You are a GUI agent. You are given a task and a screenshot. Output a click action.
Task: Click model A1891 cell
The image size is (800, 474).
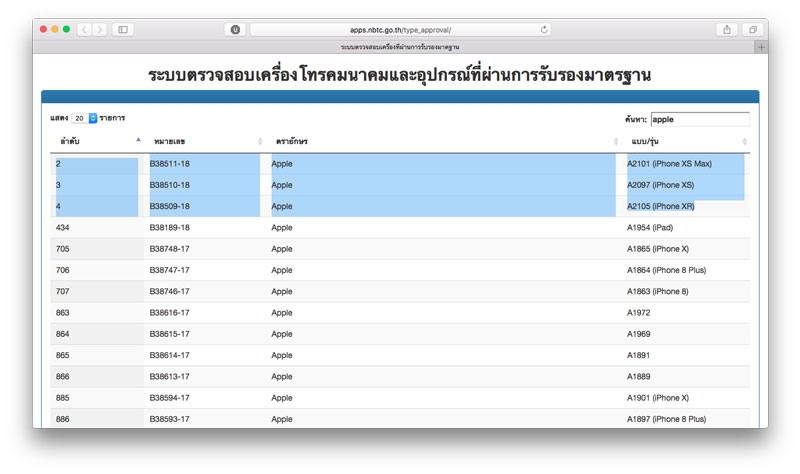(x=639, y=355)
